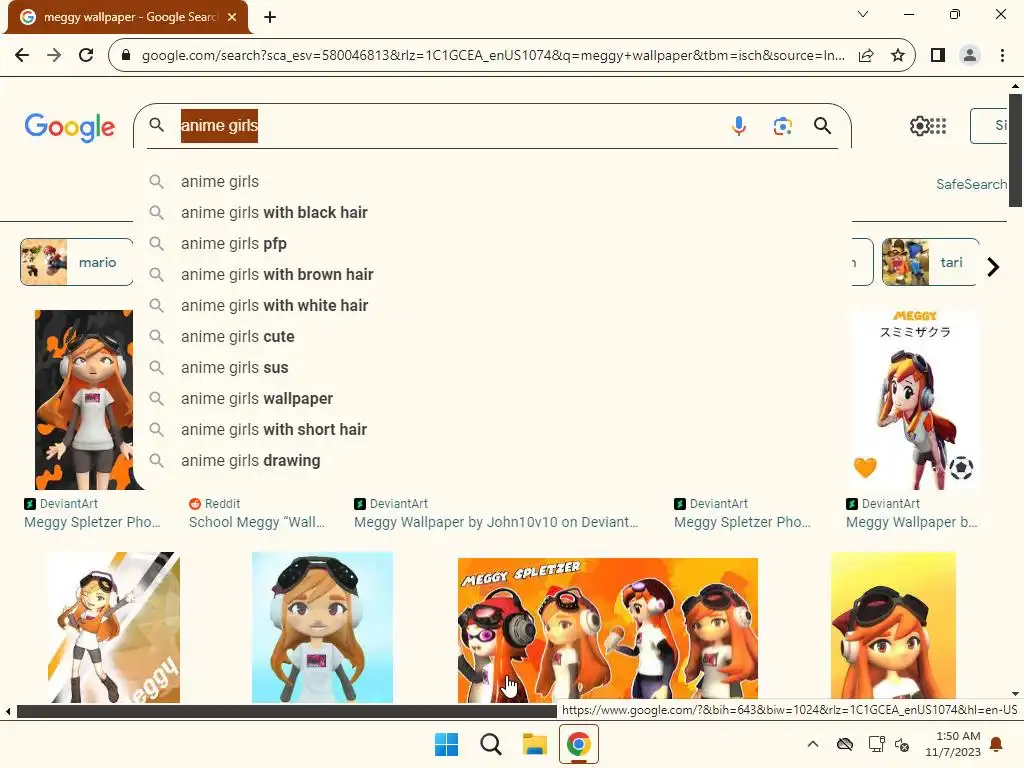Open Meggy camo background image thumbnail

84,400
